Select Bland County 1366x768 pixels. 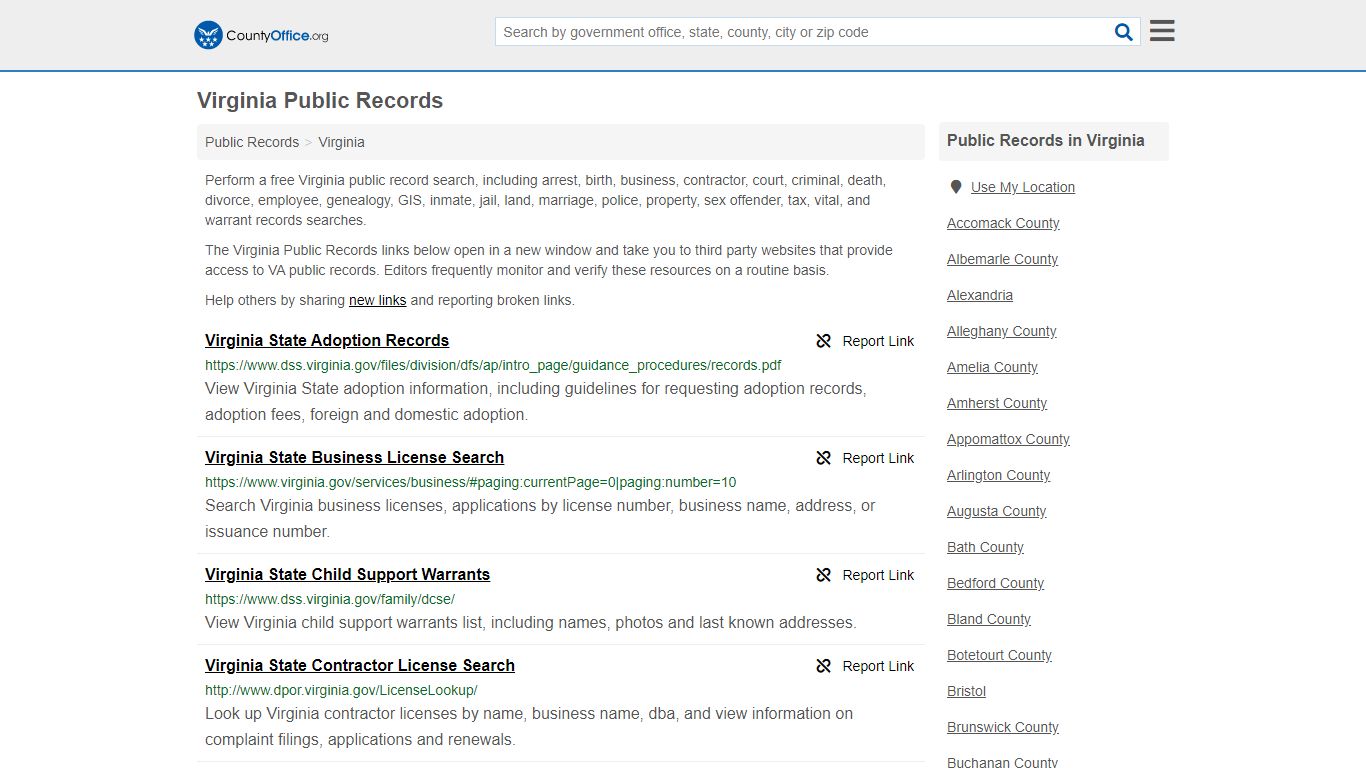pos(989,619)
